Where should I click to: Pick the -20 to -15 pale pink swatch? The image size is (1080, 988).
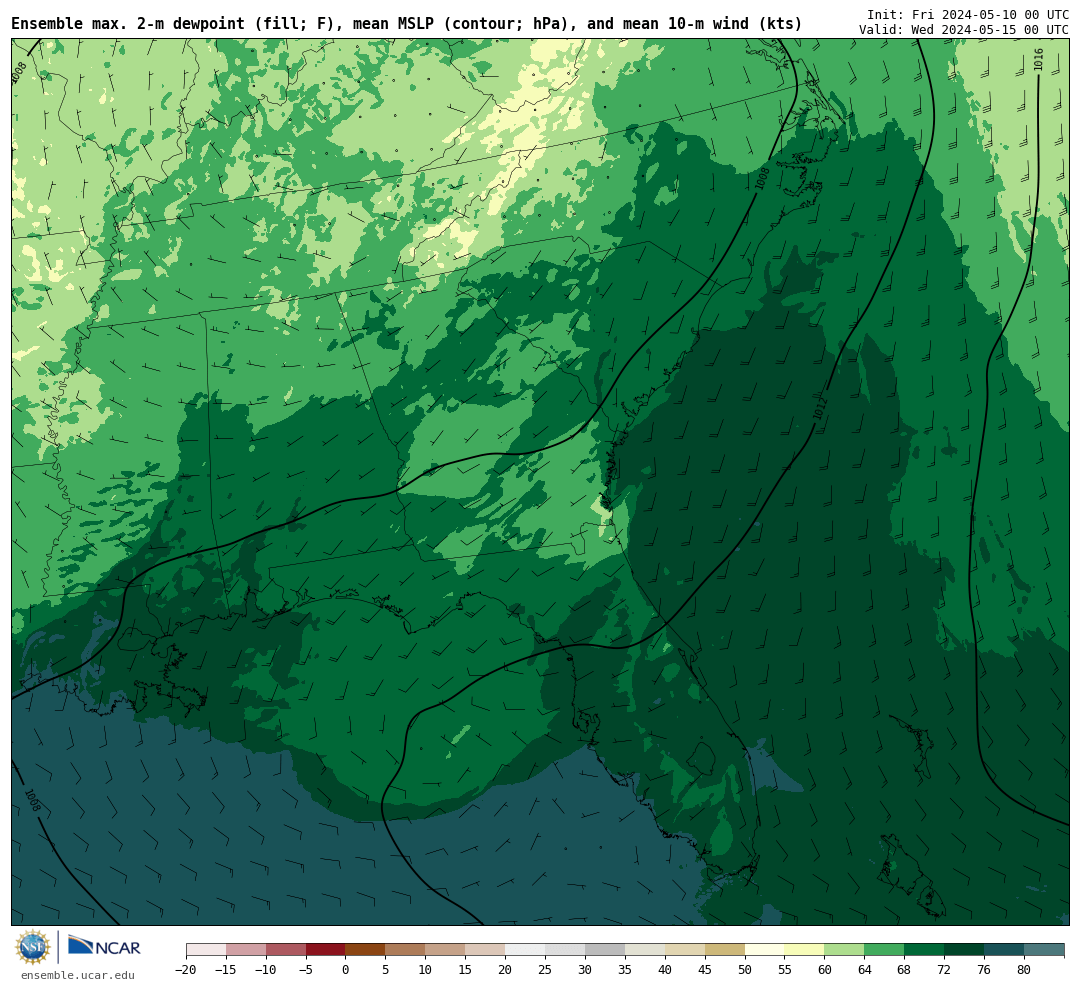[205, 950]
